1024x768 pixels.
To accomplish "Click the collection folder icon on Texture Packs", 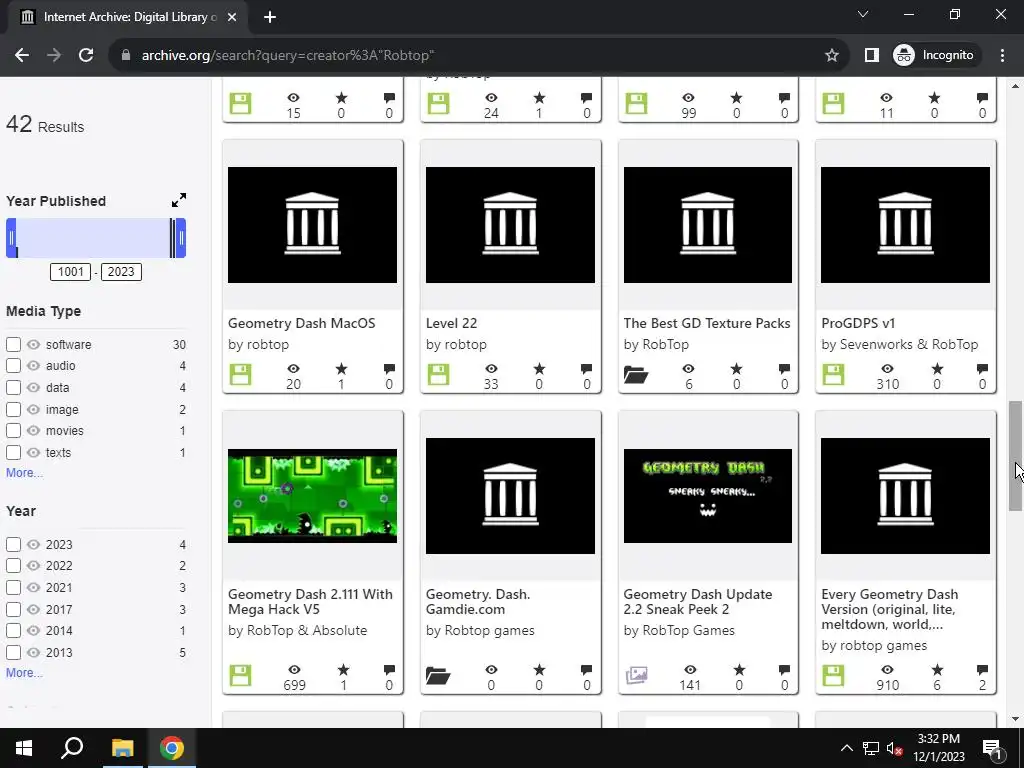I will tap(636, 374).
